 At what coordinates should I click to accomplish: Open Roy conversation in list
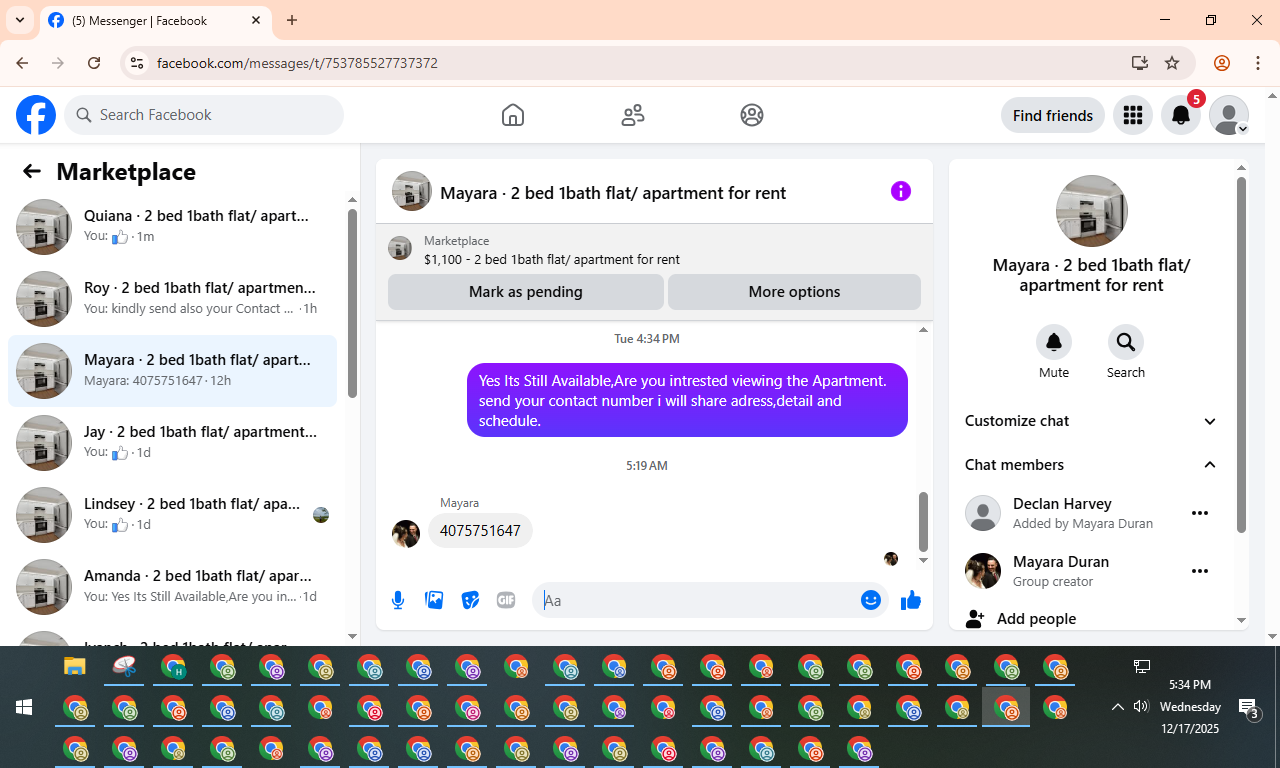point(172,299)
